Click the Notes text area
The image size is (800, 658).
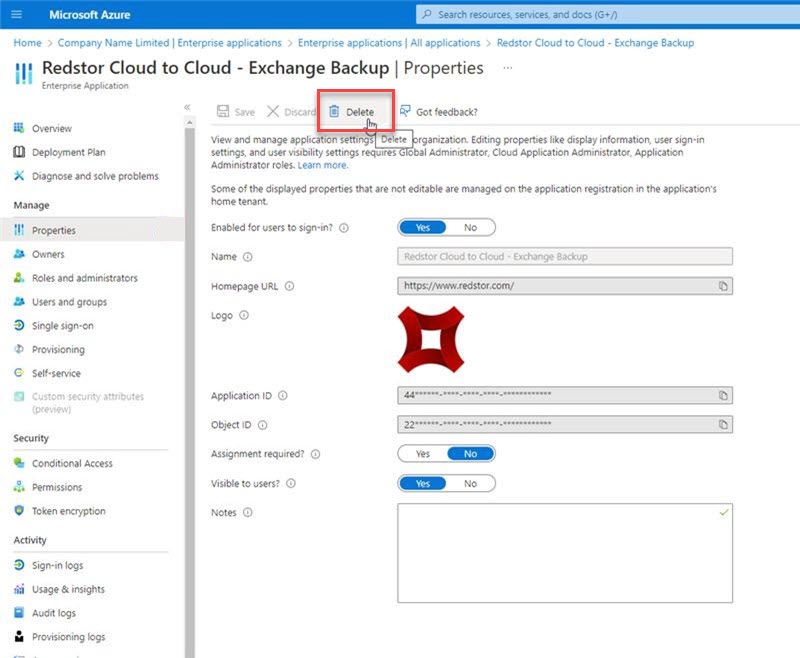click(x=565, y=553)
